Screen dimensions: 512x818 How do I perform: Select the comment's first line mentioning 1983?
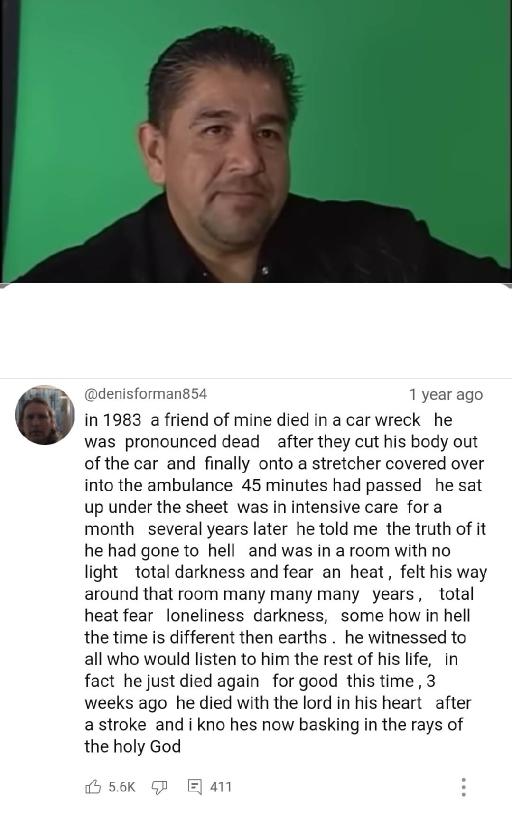click(x=268, y=420)
